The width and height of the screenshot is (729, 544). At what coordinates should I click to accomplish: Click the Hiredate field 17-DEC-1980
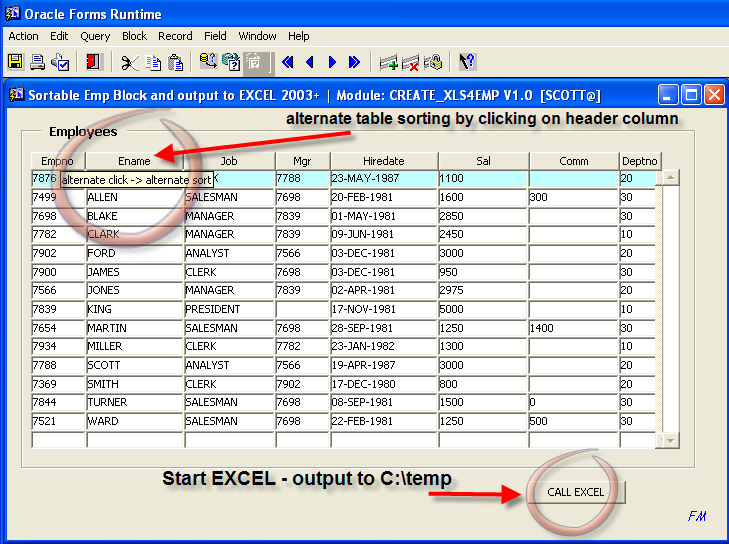tap(384, 384)
